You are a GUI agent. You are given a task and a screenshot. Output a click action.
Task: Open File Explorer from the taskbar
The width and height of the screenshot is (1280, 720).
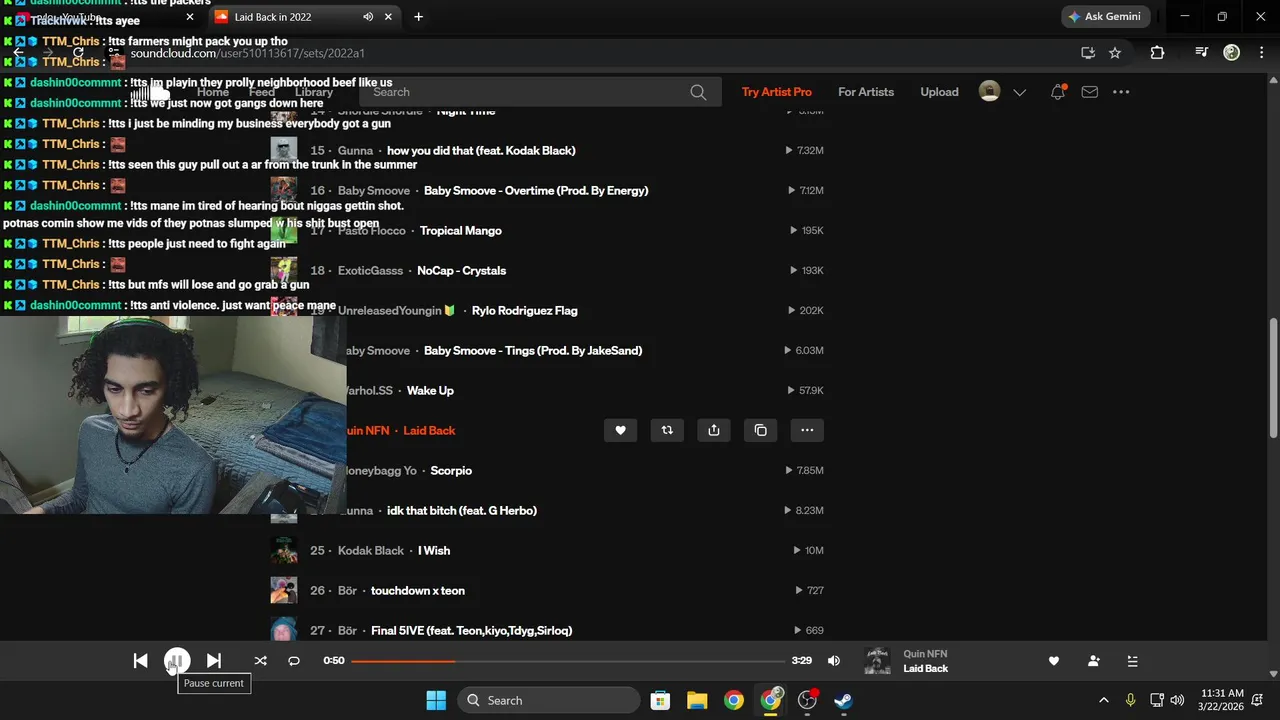[x=697, y=700]
